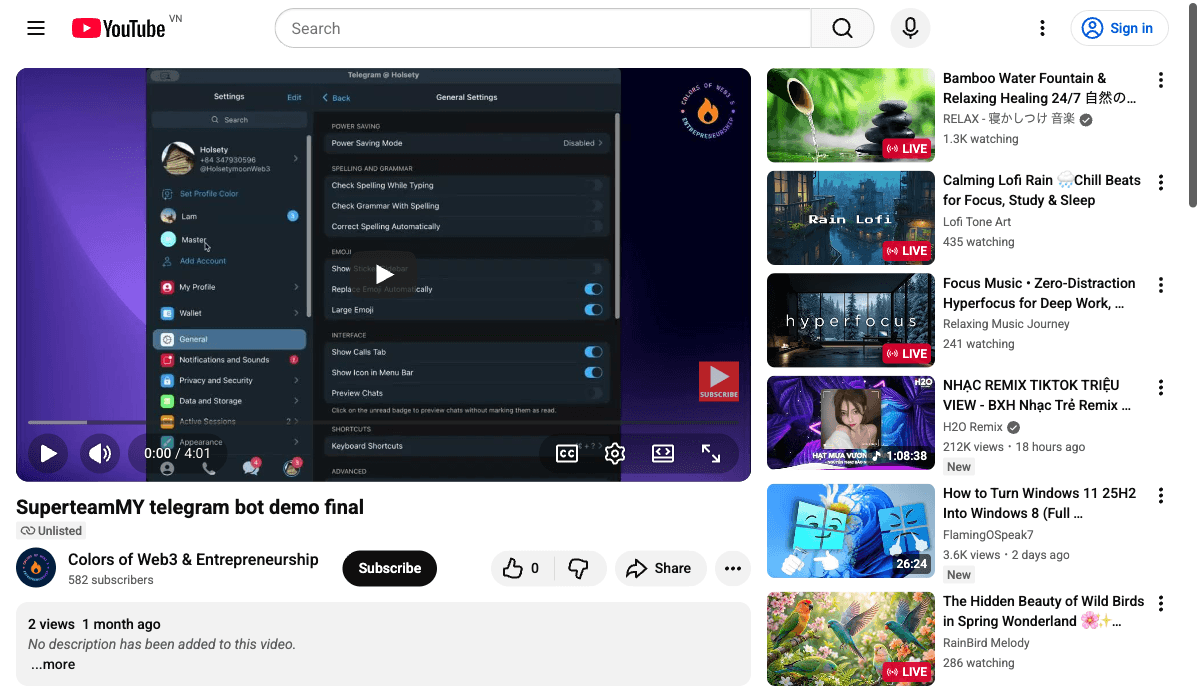Click the magnifier search button
Image resolution: width=1200 pixels, height=689 pixels.
tap(842, 28)
